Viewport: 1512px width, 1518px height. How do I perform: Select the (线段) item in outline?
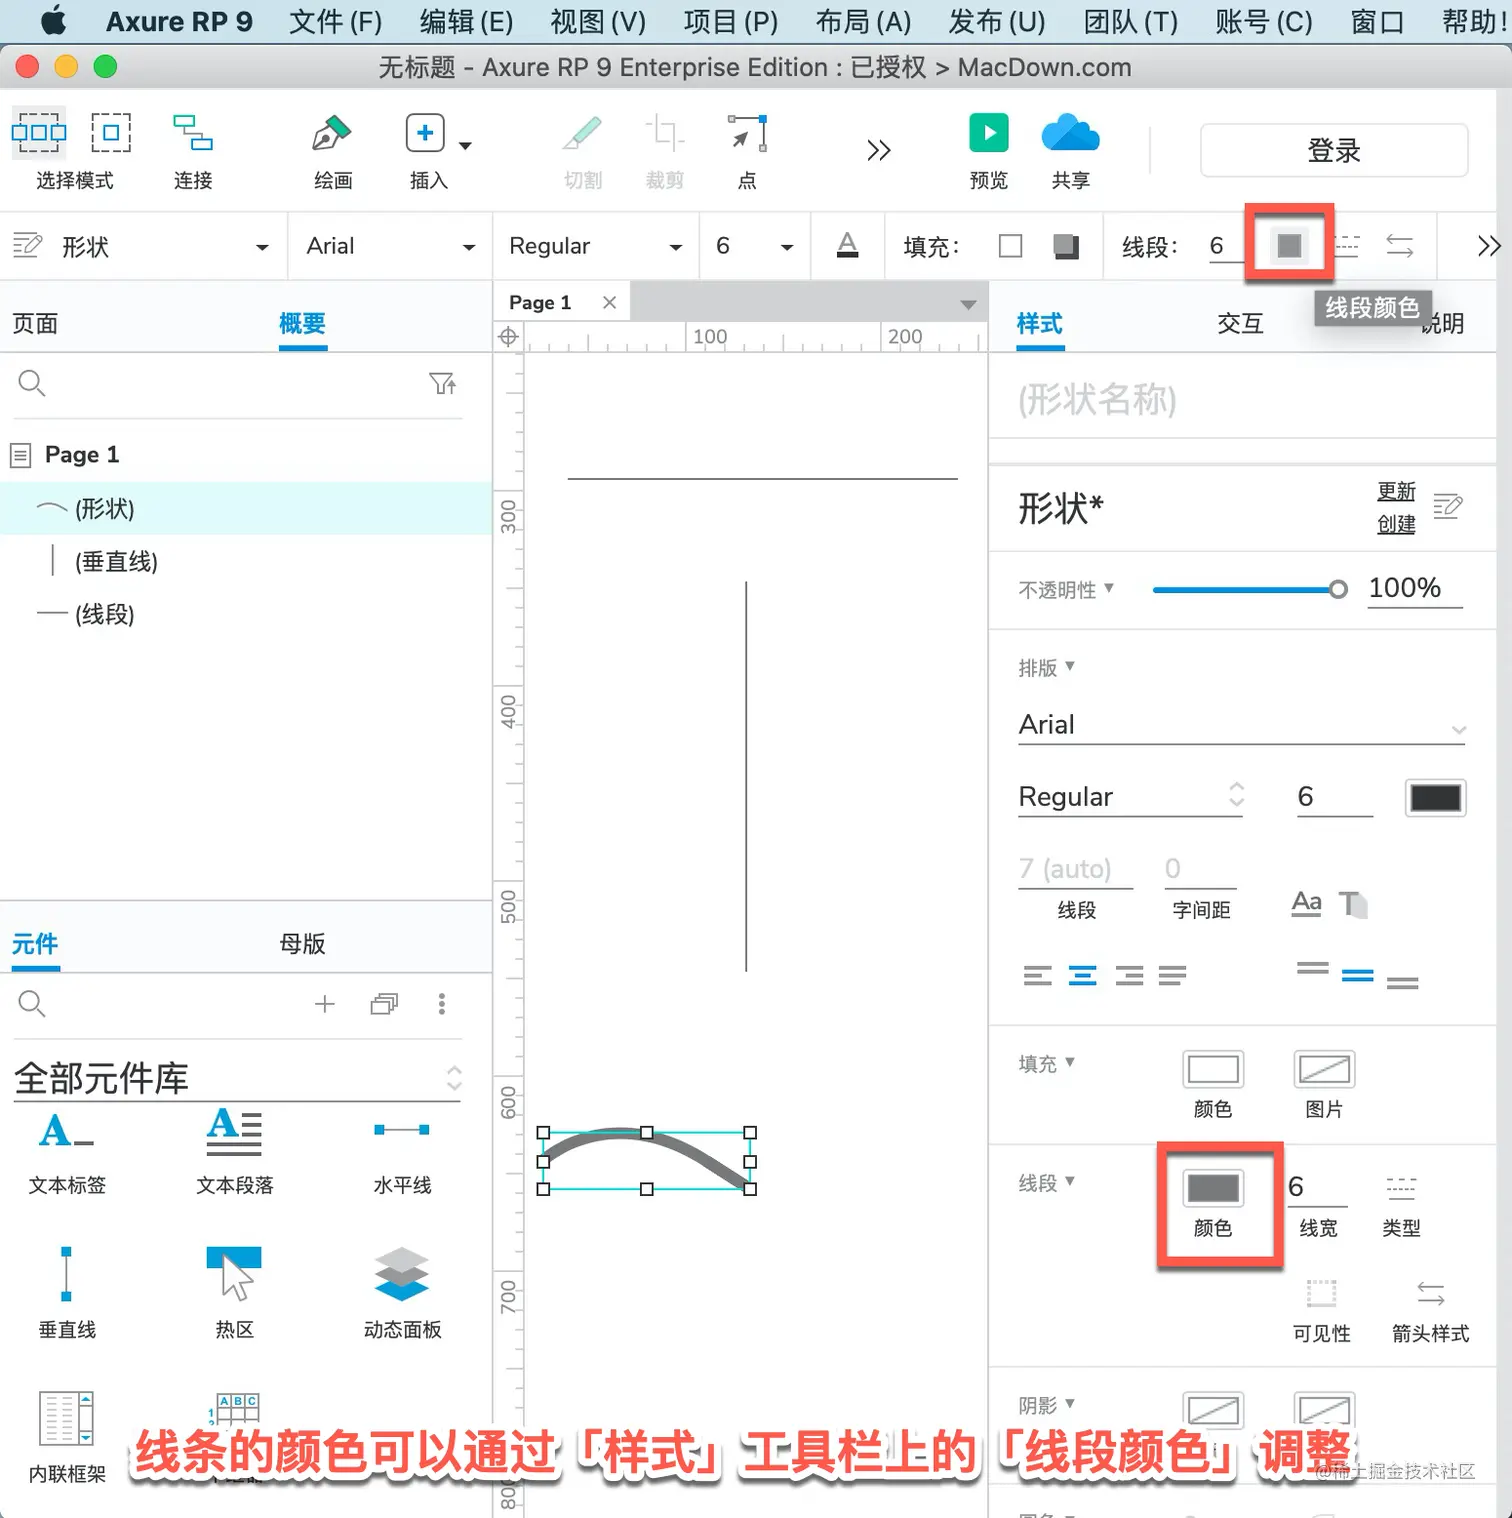[x=246, y=614]
